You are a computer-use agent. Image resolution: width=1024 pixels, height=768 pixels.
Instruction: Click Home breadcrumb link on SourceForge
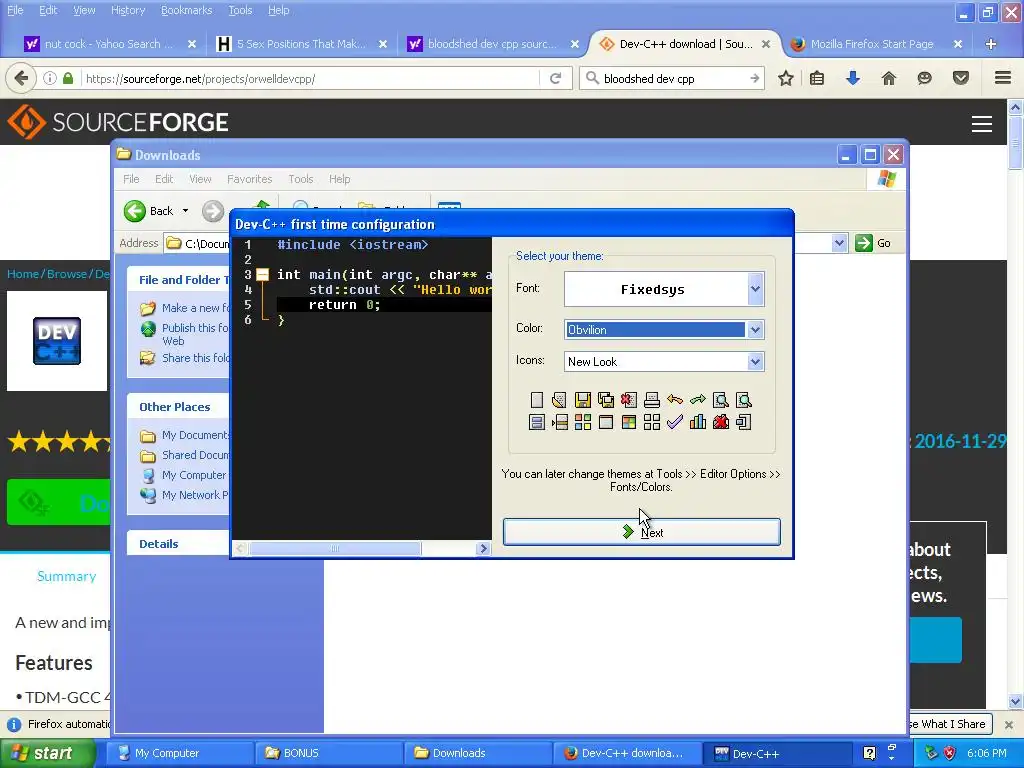[x=23, y=274]
